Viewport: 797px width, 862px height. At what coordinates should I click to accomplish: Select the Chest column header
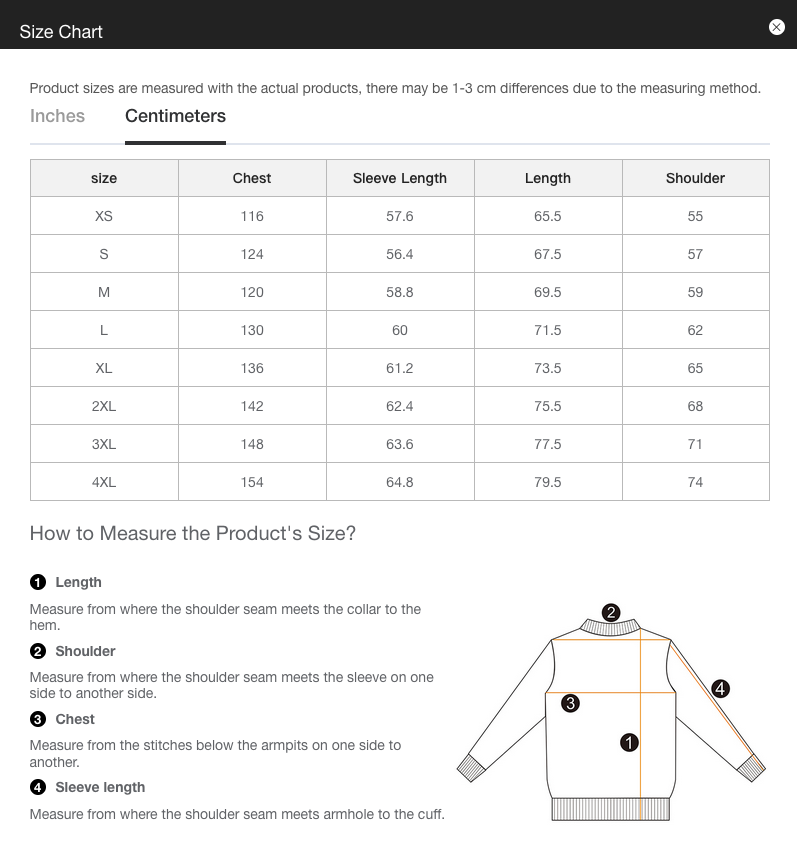tap(251, 178)
